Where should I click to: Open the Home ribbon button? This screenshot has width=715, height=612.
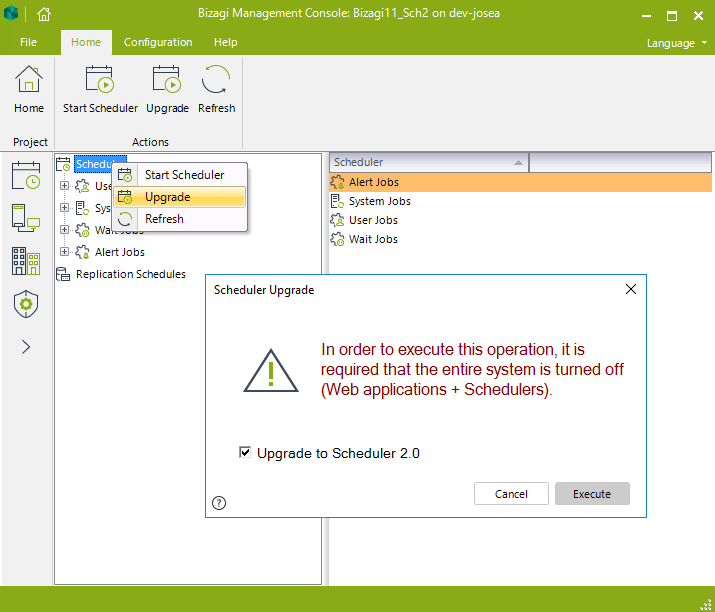29,89
